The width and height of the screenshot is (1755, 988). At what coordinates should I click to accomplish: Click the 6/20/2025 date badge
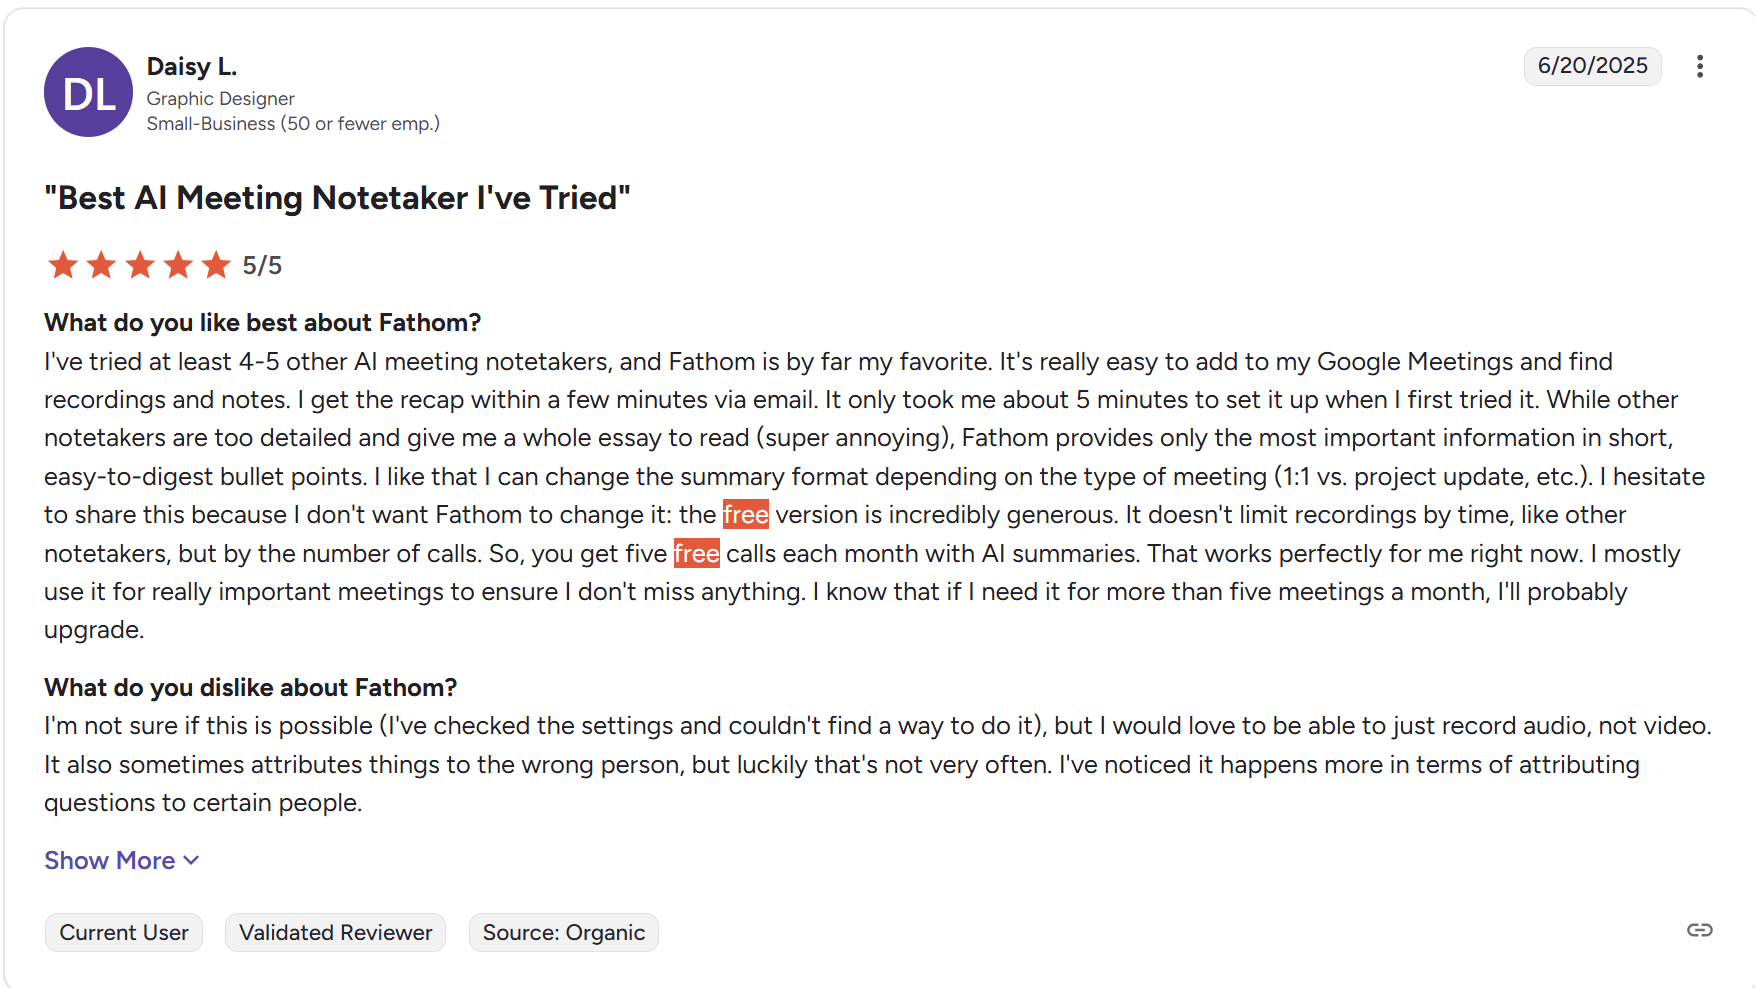click(1592, 66)
